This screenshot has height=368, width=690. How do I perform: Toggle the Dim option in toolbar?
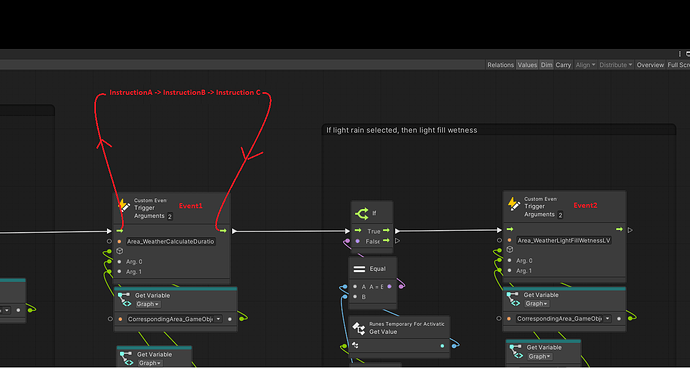546,65
